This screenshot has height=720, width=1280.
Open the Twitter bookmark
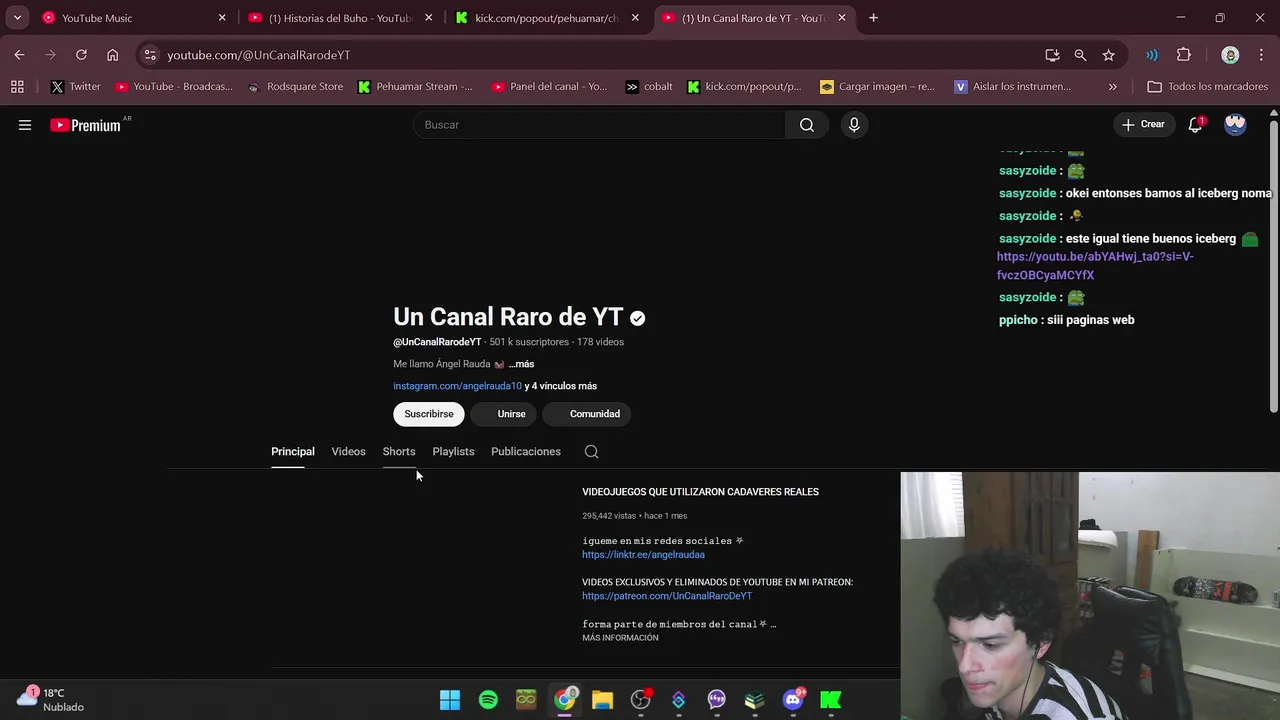coord(75,87)
